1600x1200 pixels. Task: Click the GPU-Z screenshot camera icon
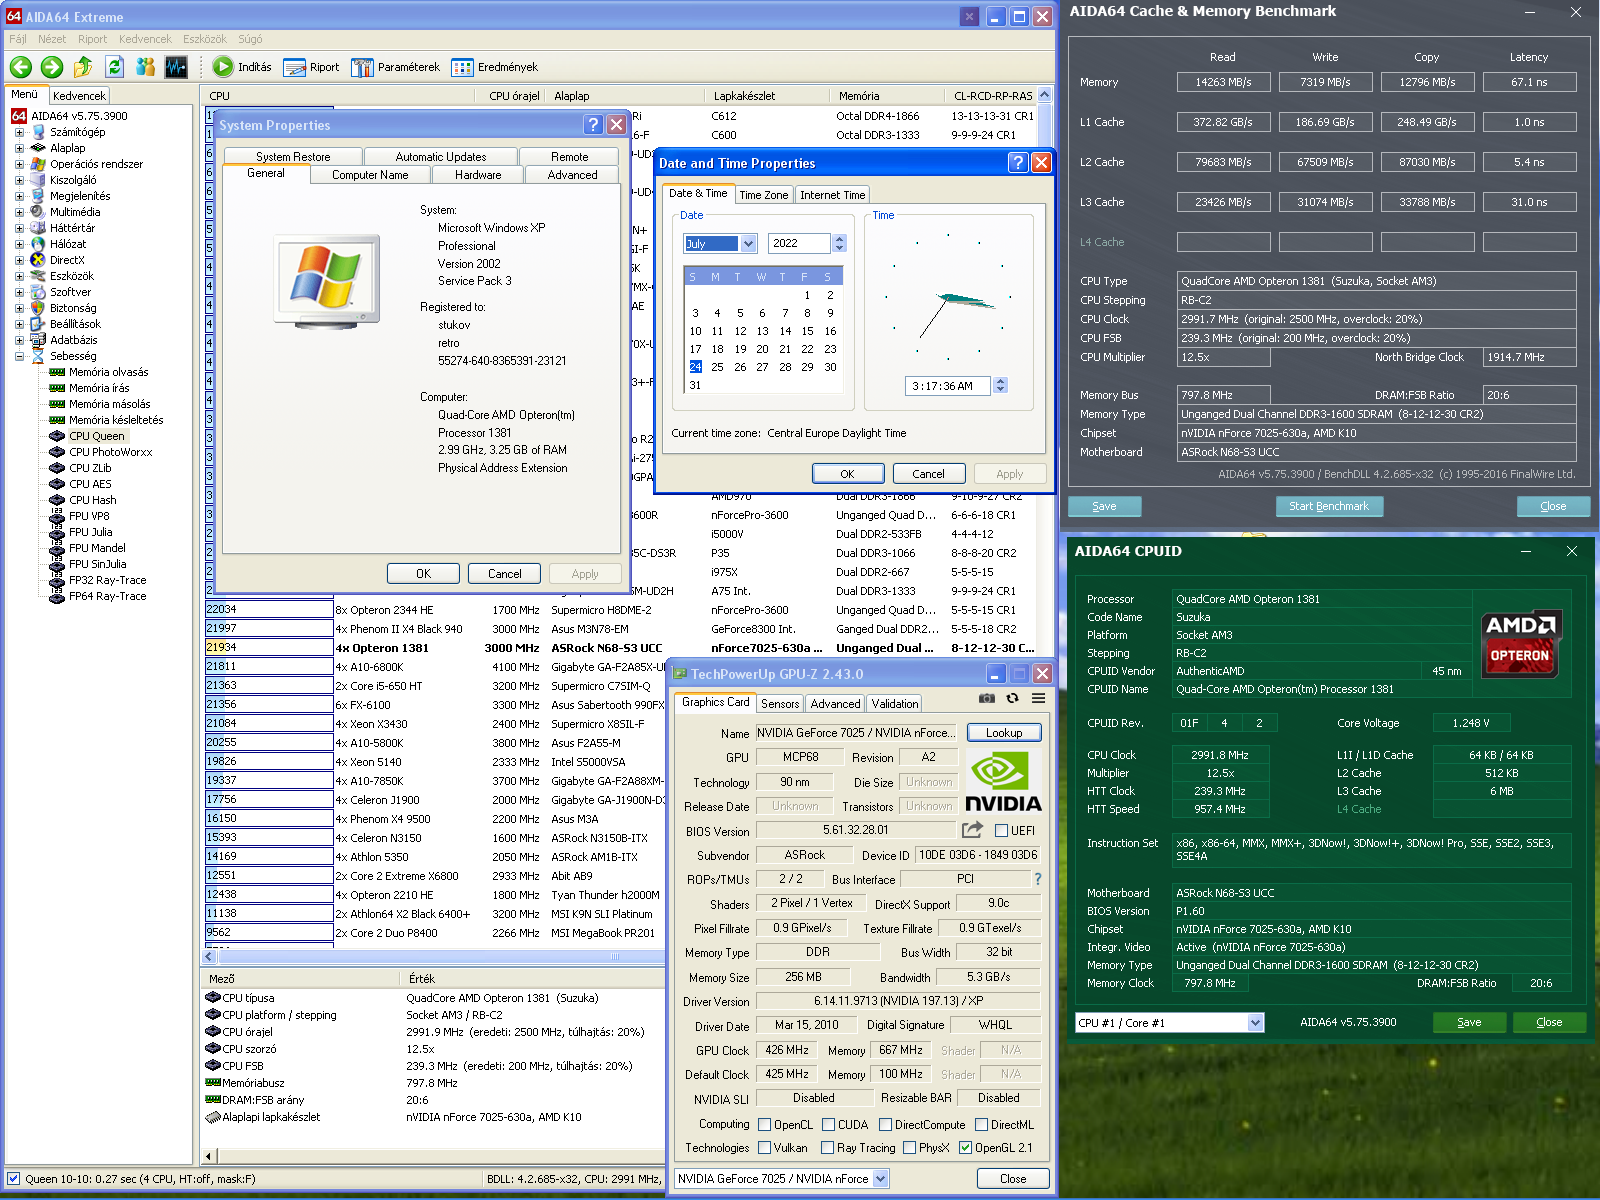tap(987, 698)
